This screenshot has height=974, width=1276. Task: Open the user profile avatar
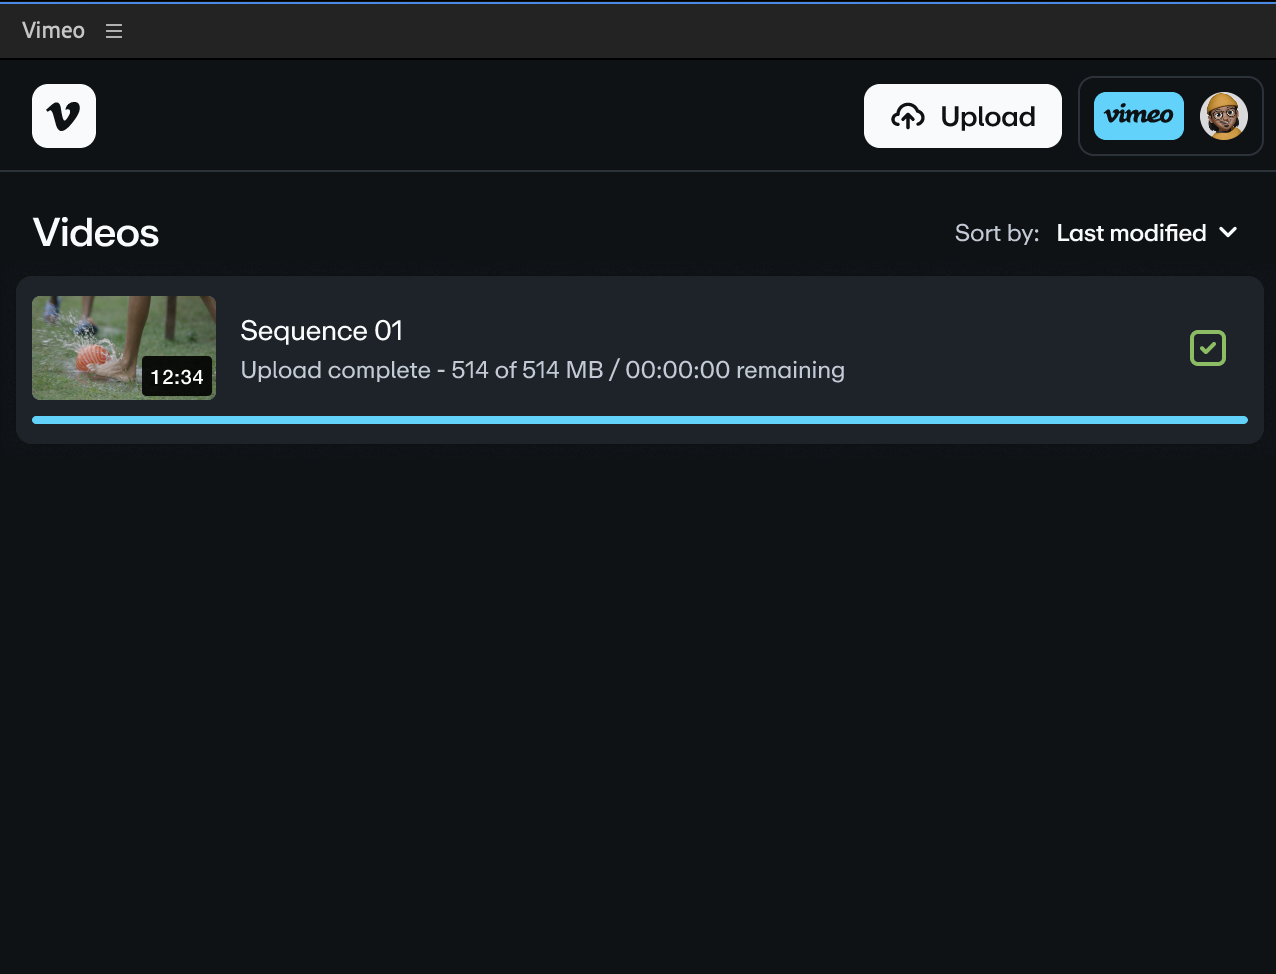point(1223,116)
